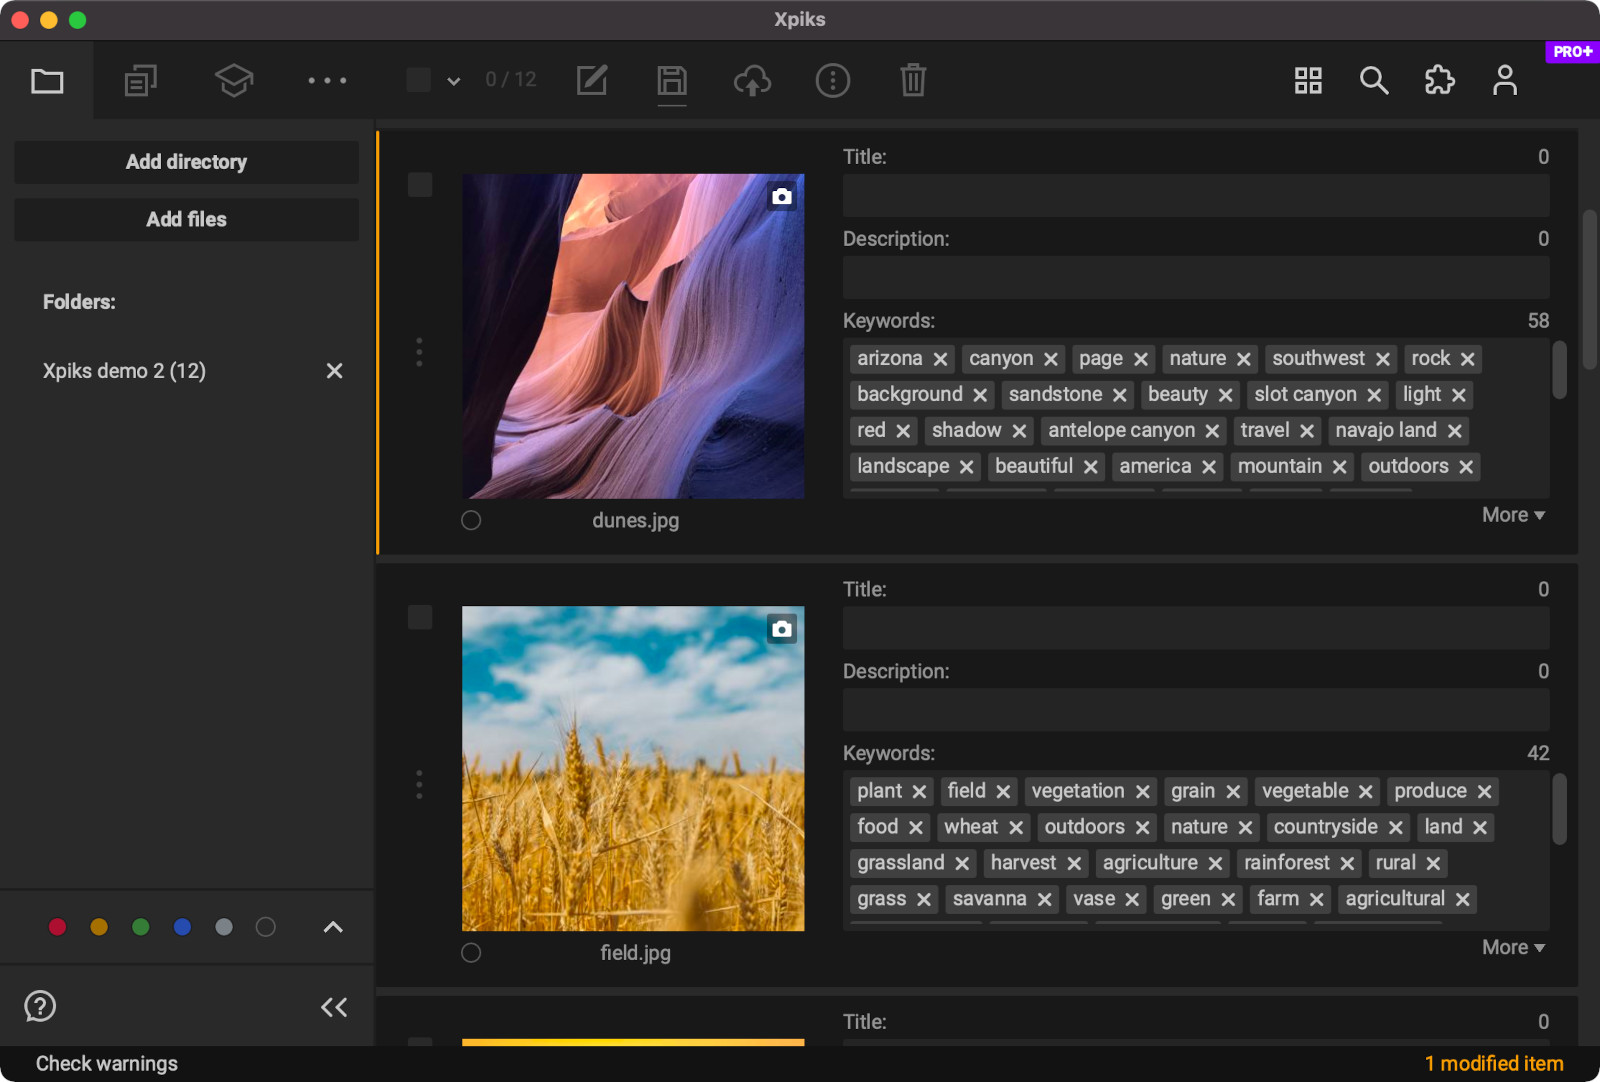
Task: Open the Delete trash icon
Action: tap(912, 80)
